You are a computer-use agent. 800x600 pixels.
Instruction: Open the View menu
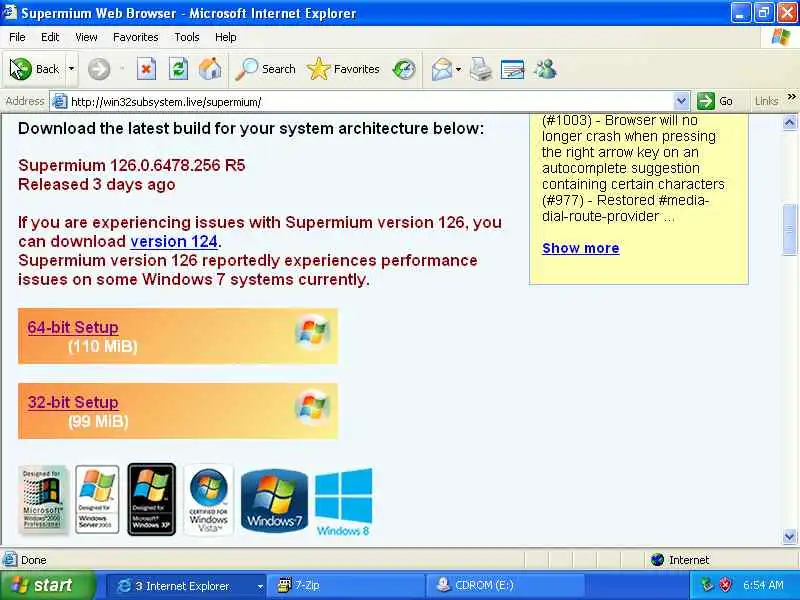coord(86,37)
